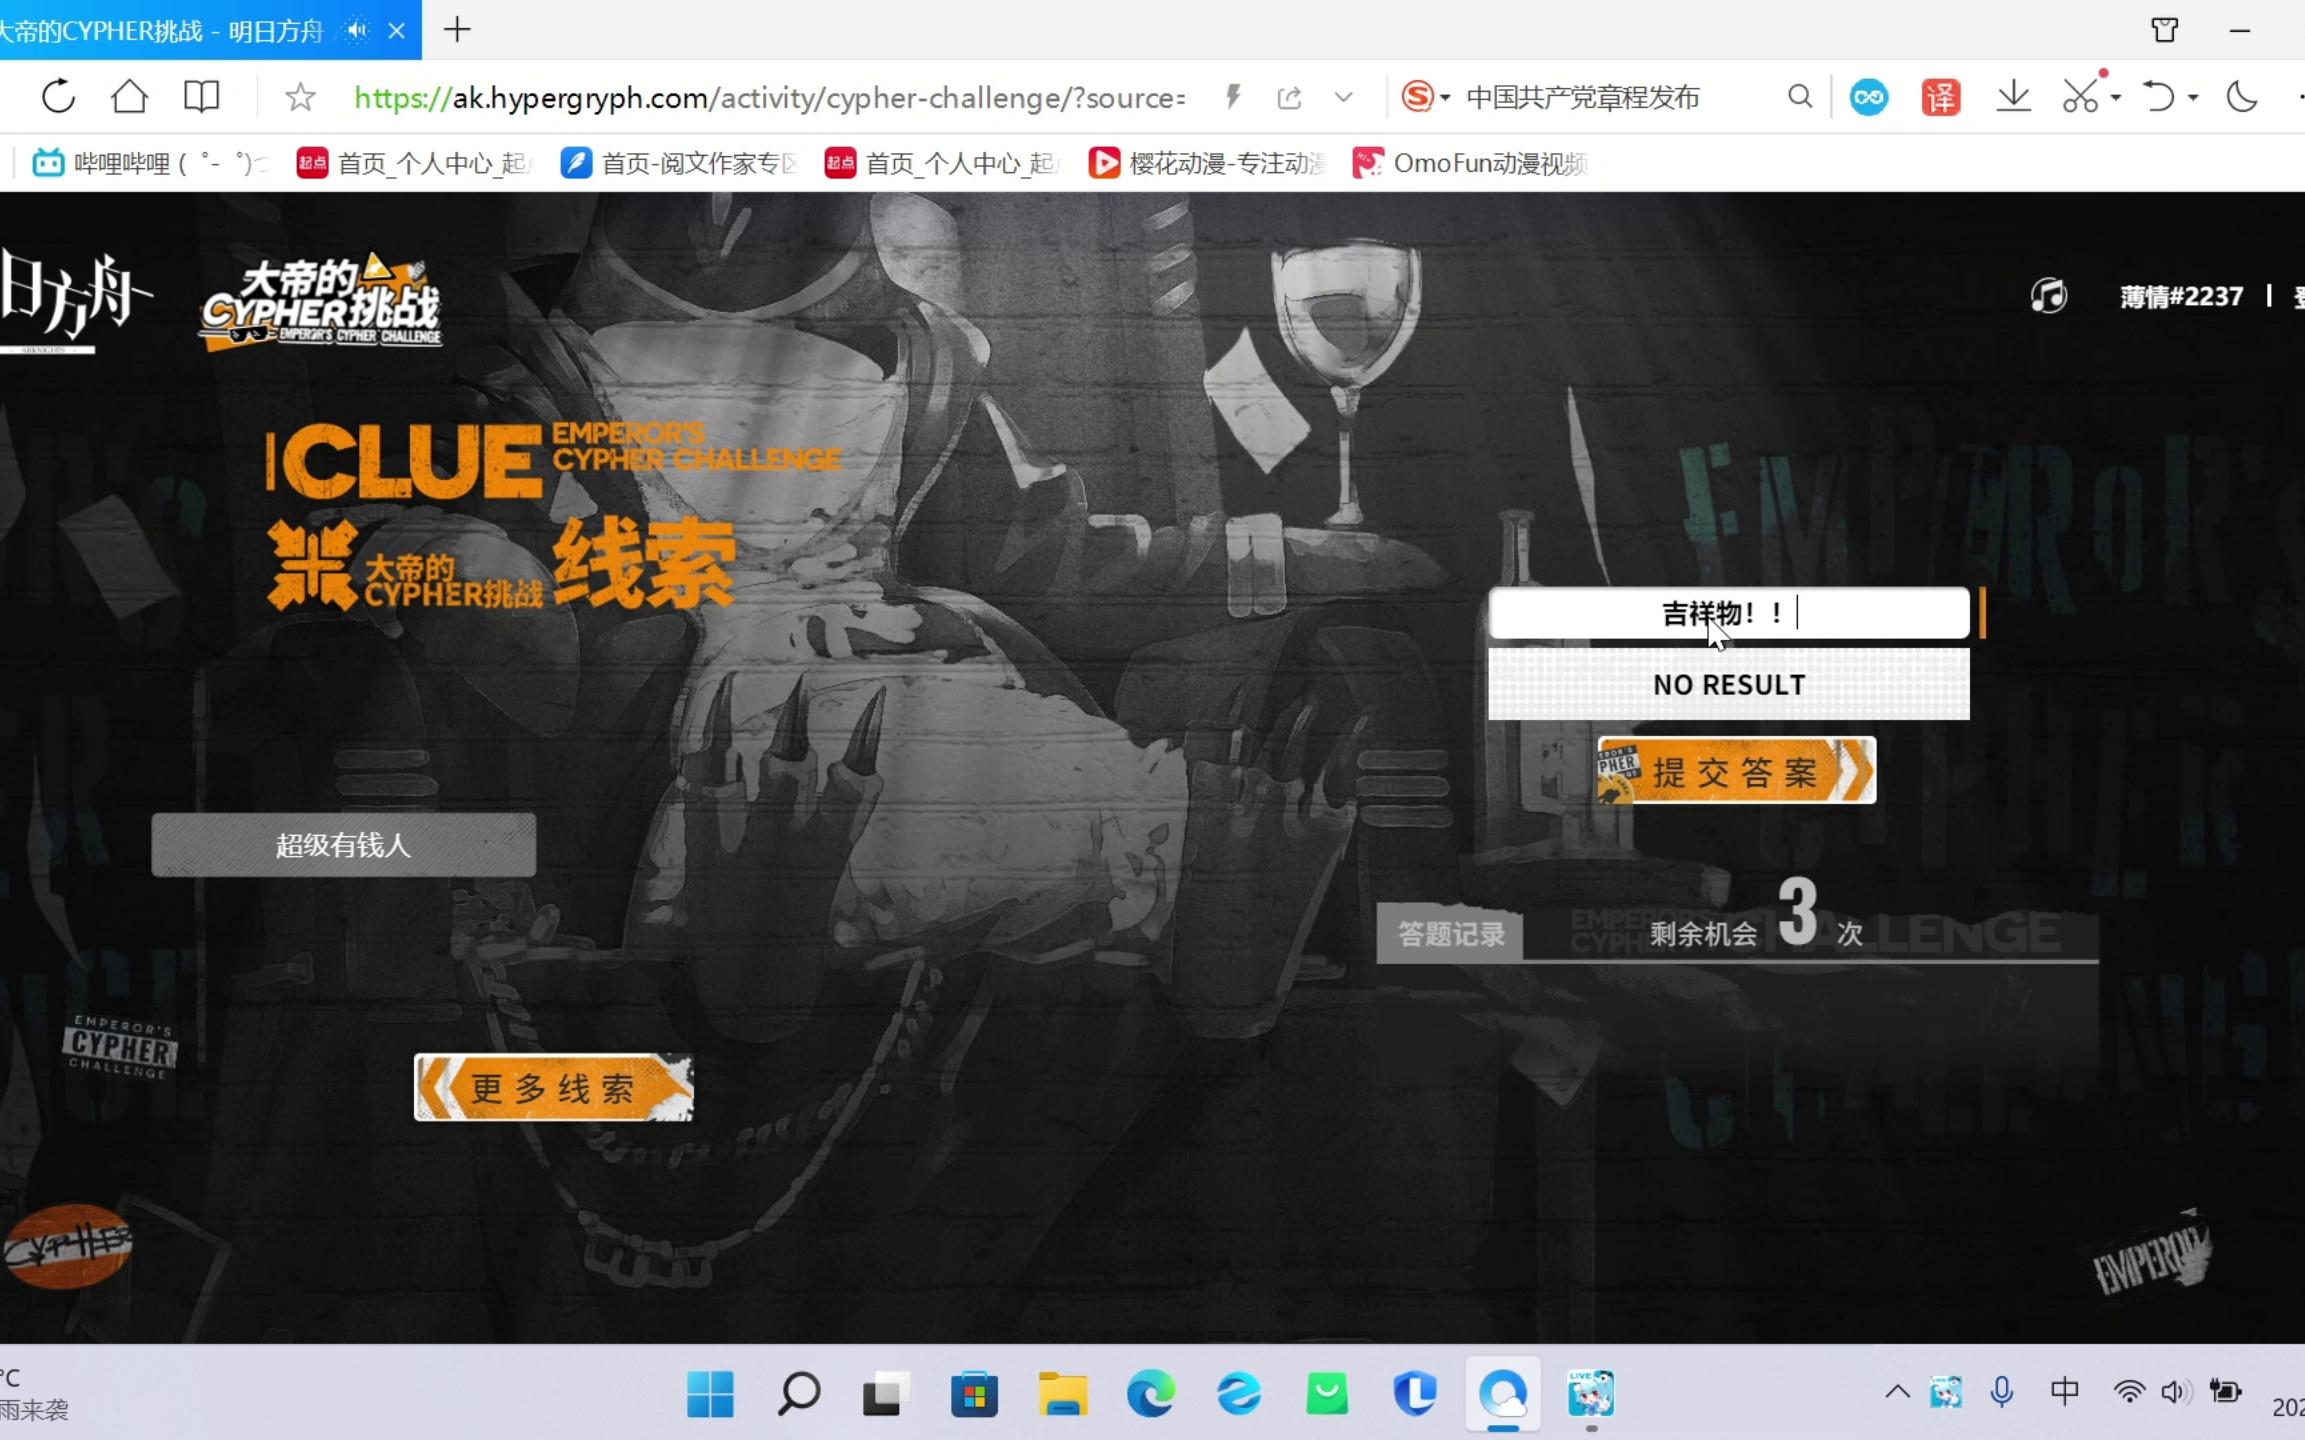This screenshot has height=1440, width=2305.
Task: Open the reading mode book icon
Action: (x=201, y=97)
